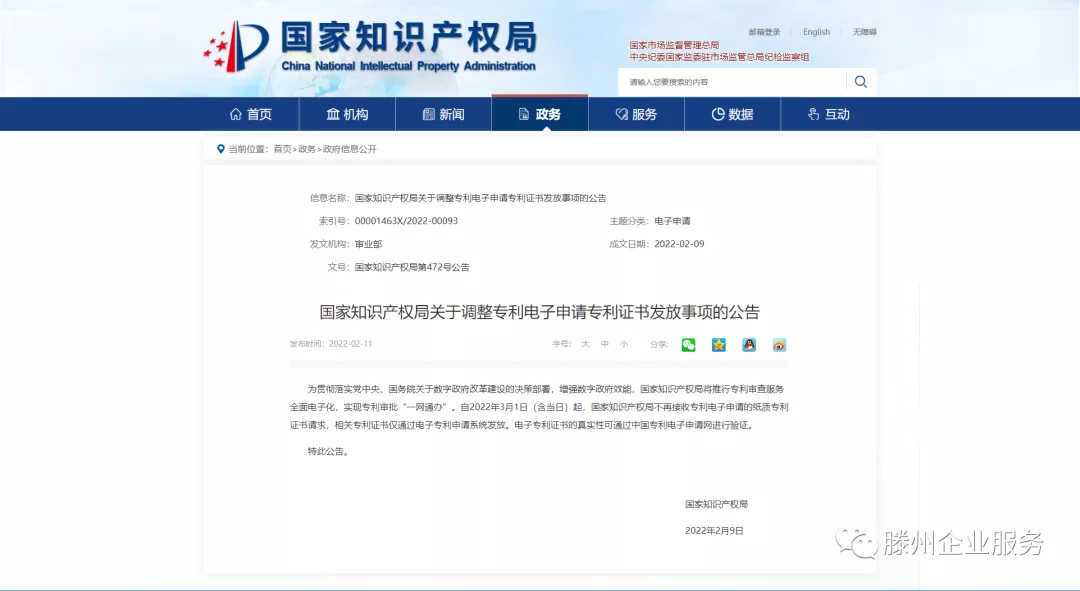The width and height of the screenshot is (1080, 591).
Task: Share the article via WeChat icon
Action: [688, 345]
